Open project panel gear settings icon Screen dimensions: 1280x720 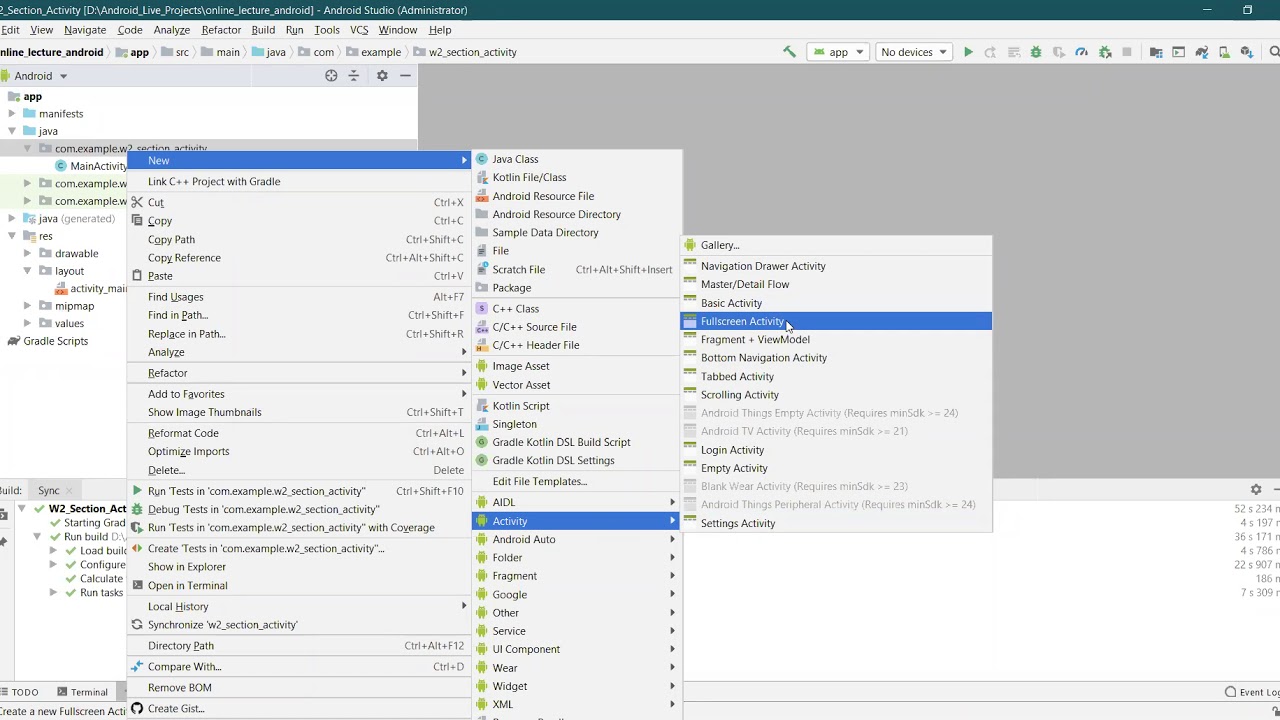[x=382, y=76]
